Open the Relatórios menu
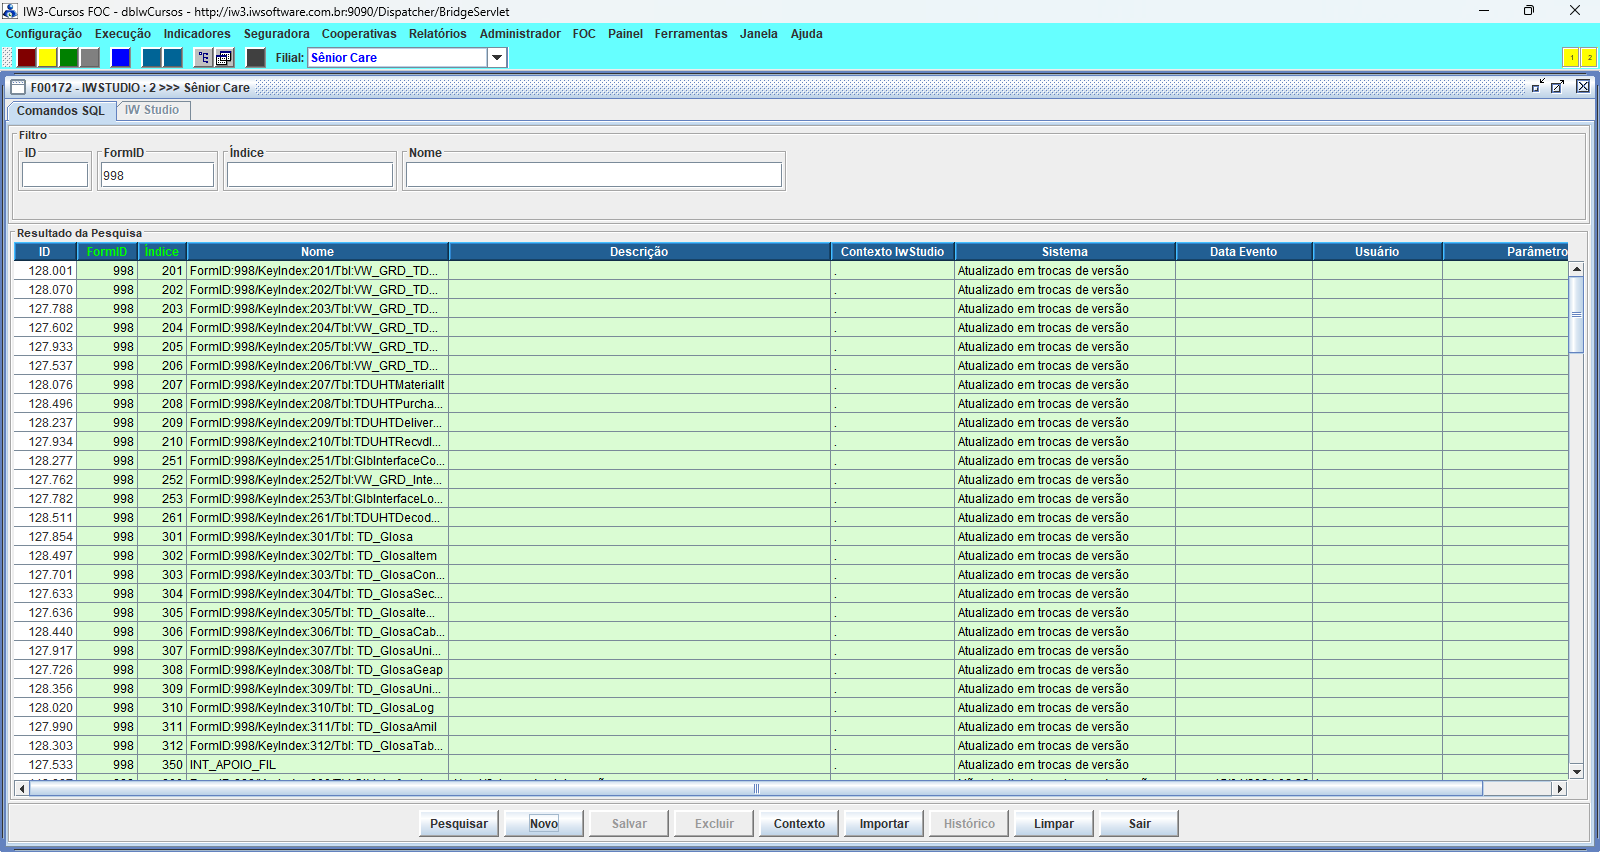This screenshot has height=852, width=1600. click(x=437, y=34)
